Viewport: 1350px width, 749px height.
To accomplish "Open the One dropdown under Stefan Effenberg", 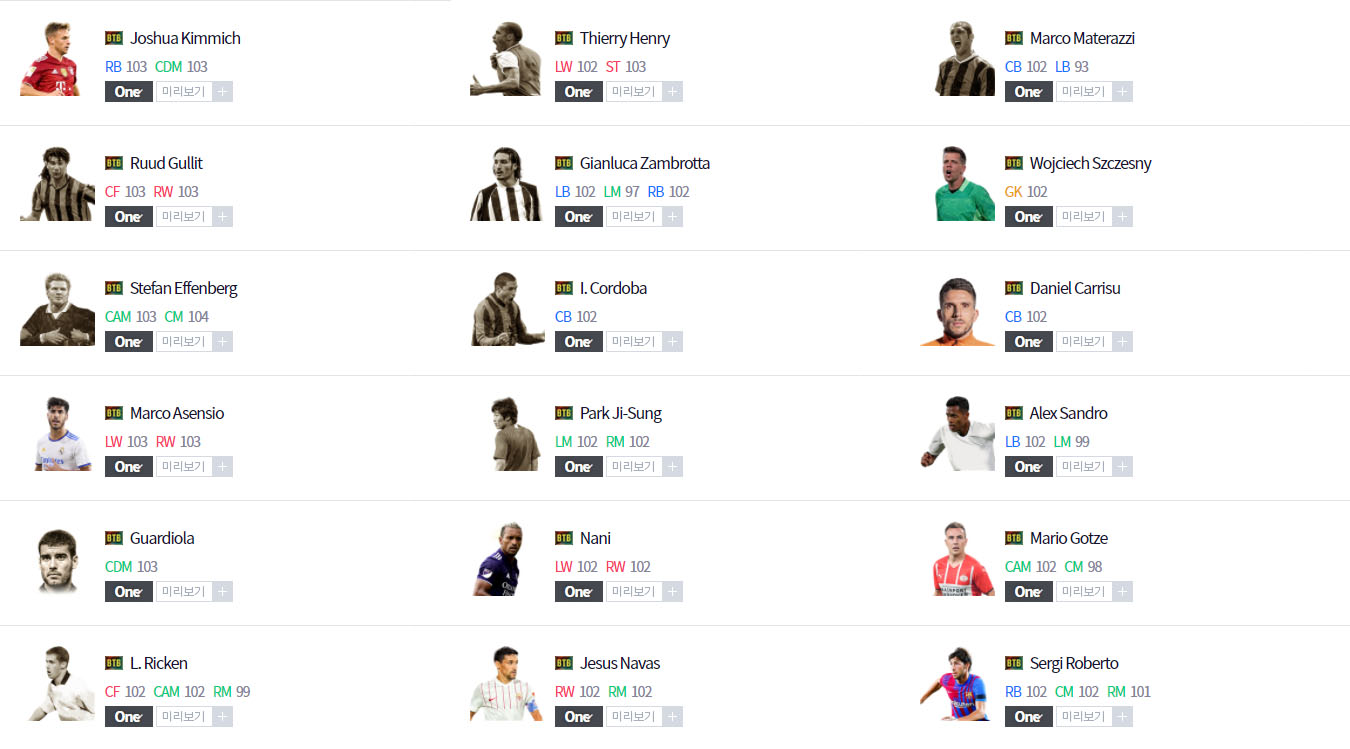I will click(x=129, y=342).
